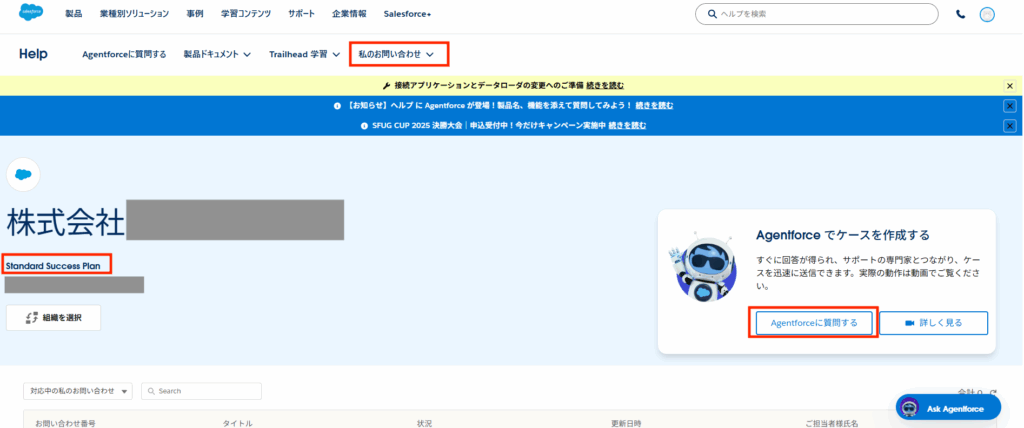Click the Salesforce cloud logo in header

pyautogui.click(x=32, y=13)
